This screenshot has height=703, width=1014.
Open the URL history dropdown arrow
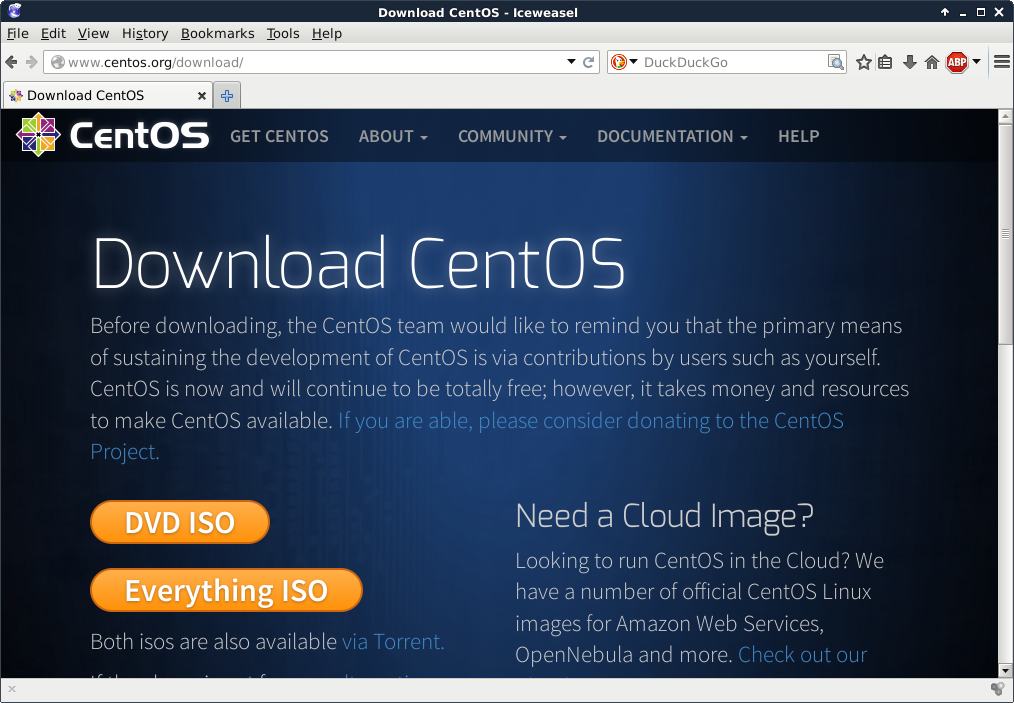point(571,61)
